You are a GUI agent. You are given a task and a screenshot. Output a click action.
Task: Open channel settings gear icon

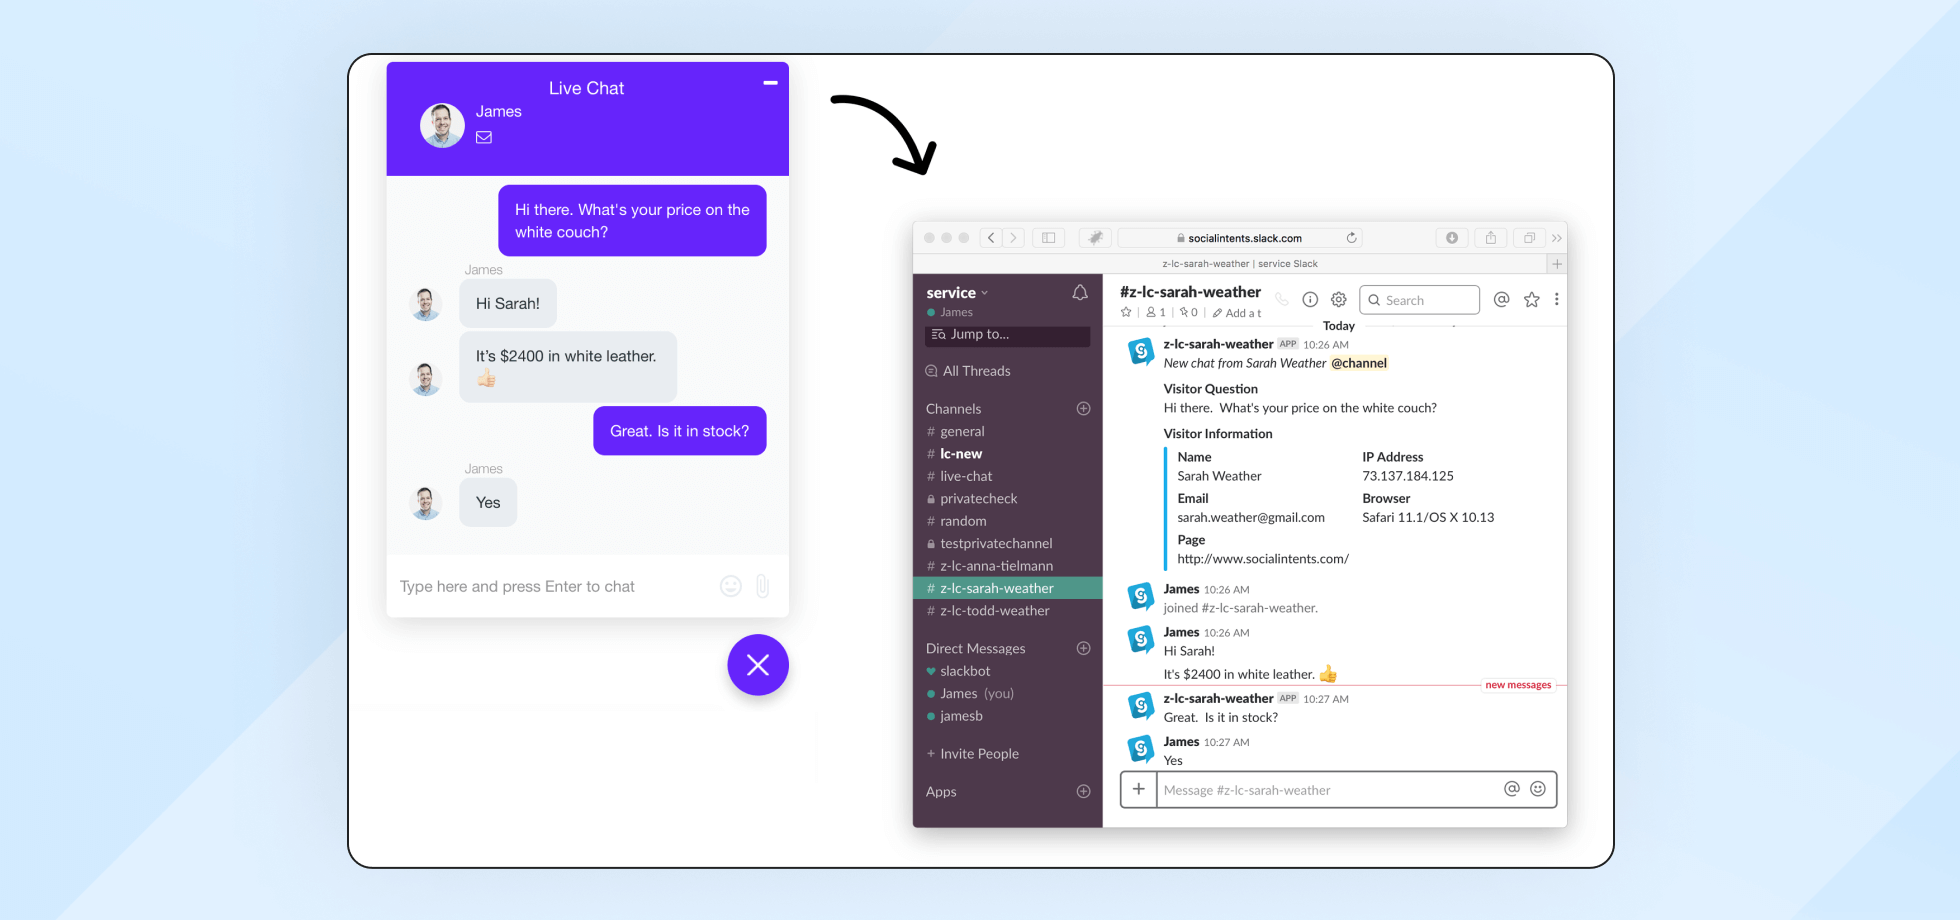(1339, 299)
